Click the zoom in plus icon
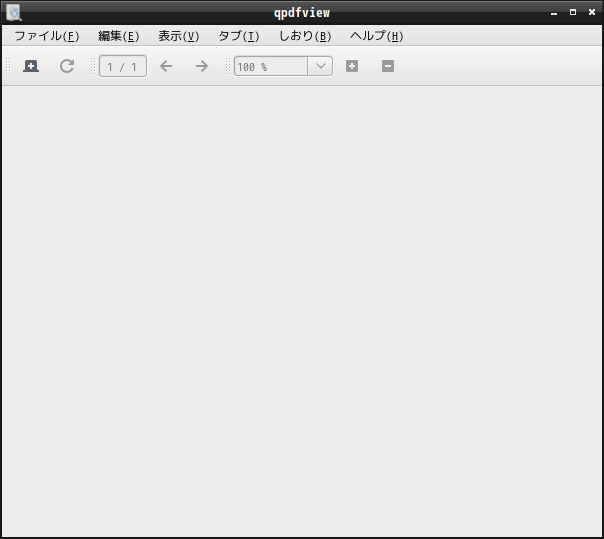This screenshot has height=539, width=604. coord(352,66)
